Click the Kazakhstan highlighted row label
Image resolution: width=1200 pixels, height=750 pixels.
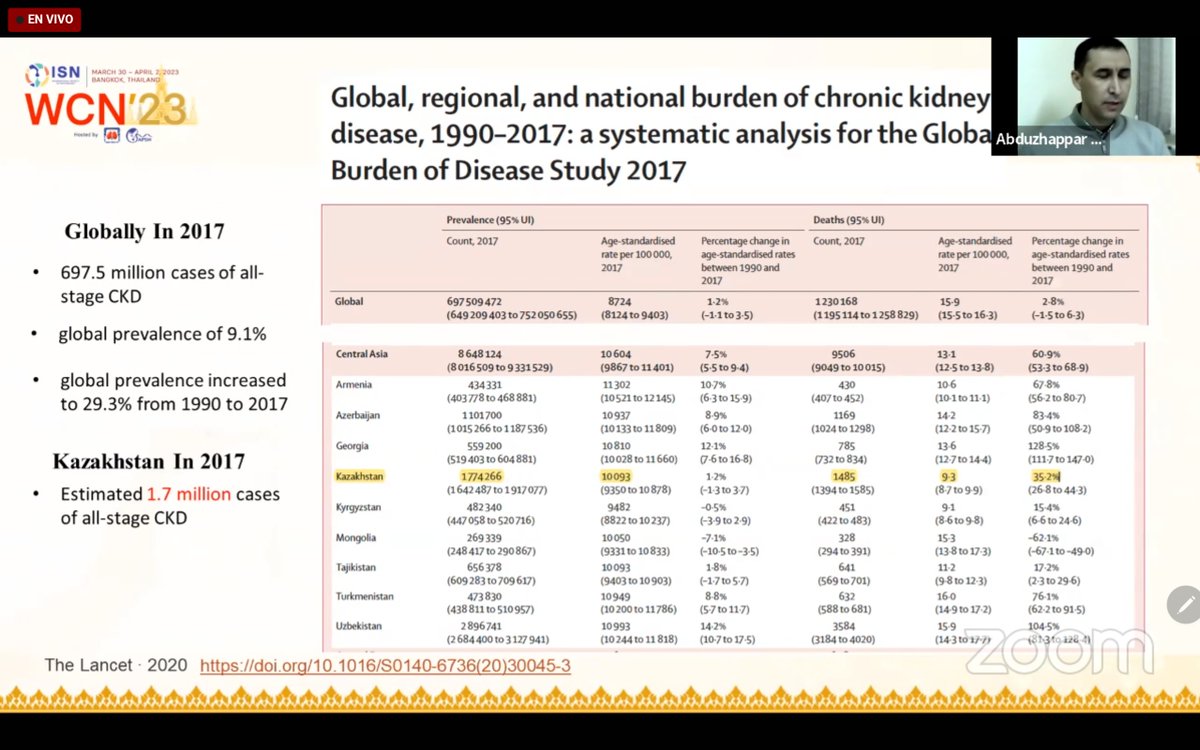coord(359,476)
